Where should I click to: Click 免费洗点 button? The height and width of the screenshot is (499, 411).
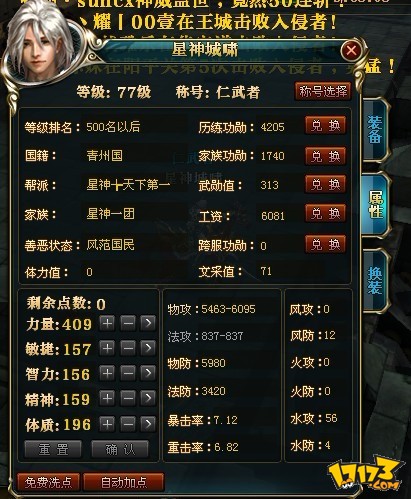pos(48,482)
